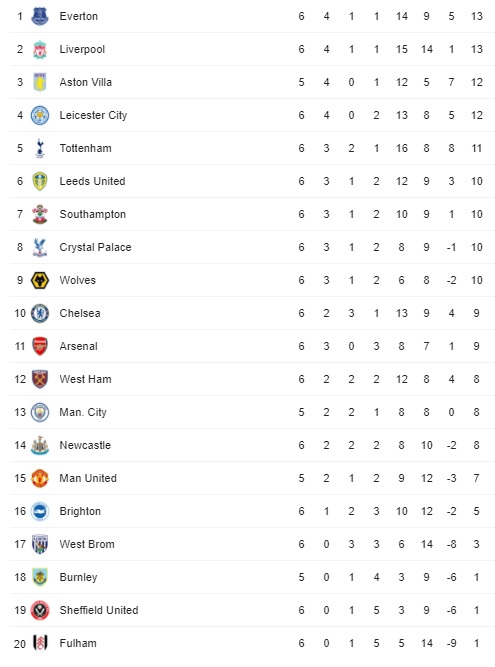Click the Tottenham cockerel crest
Image resolution: width=495 pixels, height=667 pixels.
(40, 148)
